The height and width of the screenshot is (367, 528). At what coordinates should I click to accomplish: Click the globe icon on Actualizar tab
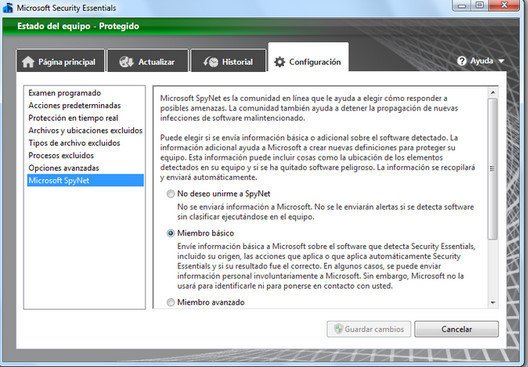pos(126,62)
